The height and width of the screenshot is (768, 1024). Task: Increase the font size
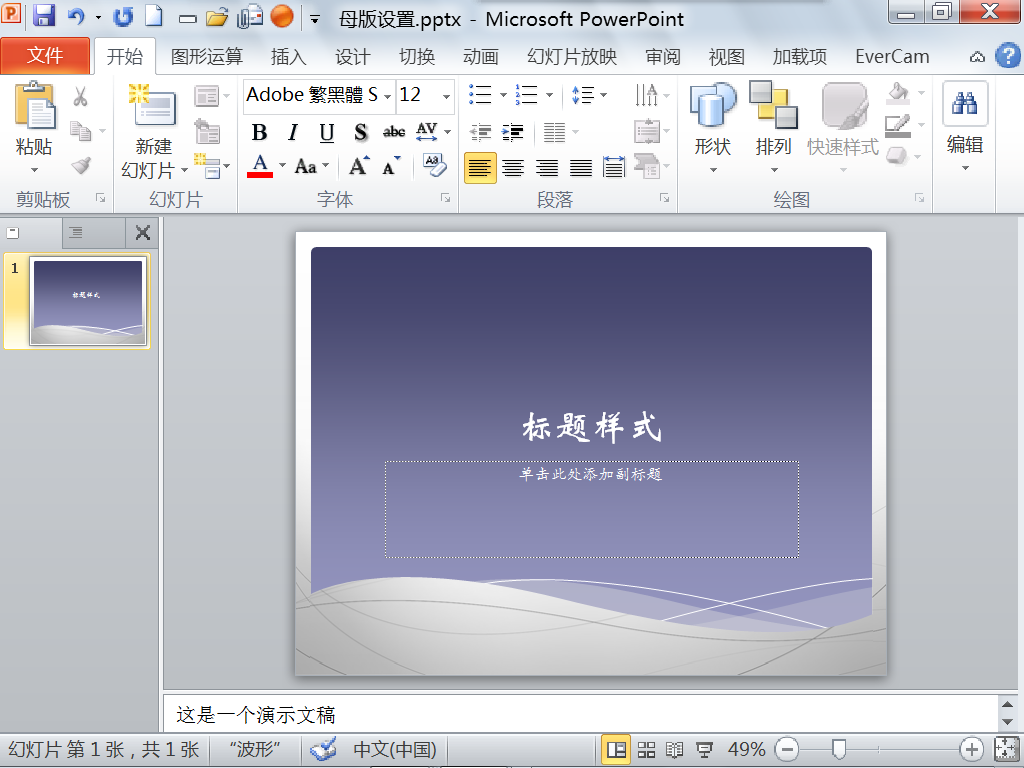tap(359, 166)
